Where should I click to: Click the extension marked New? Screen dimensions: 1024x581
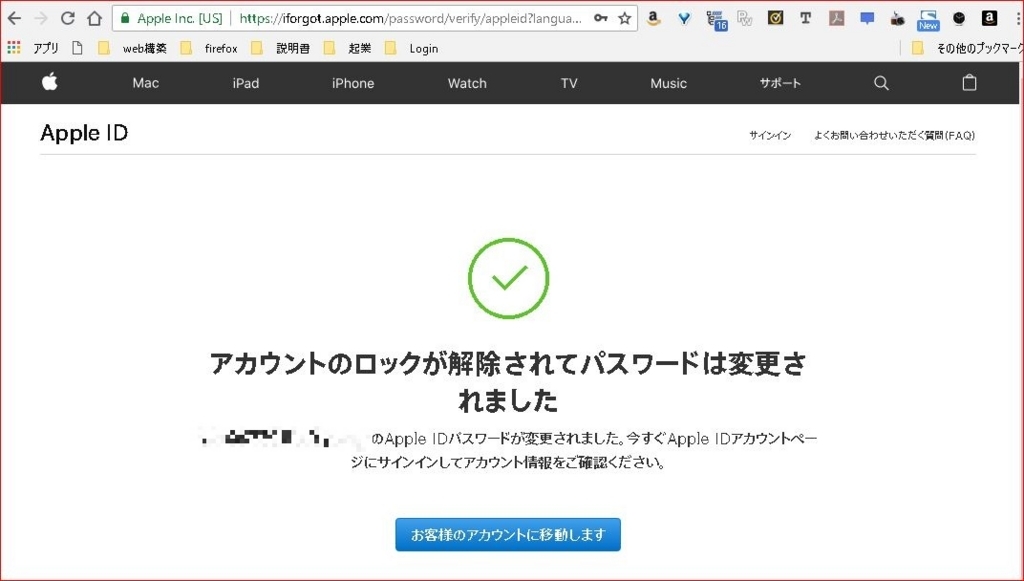tap(928, 20)
